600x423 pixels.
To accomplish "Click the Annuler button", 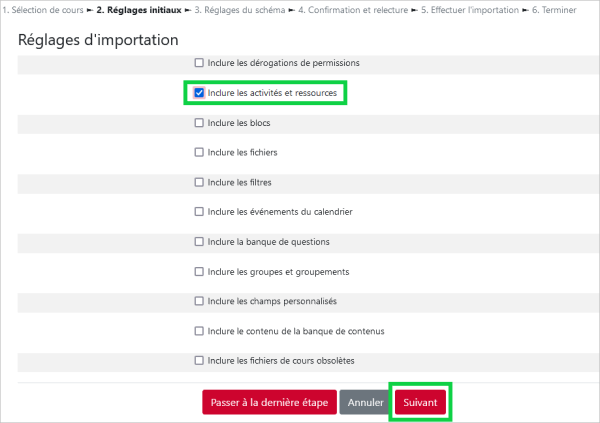I will pyautogui.click(x=365, y=402).
